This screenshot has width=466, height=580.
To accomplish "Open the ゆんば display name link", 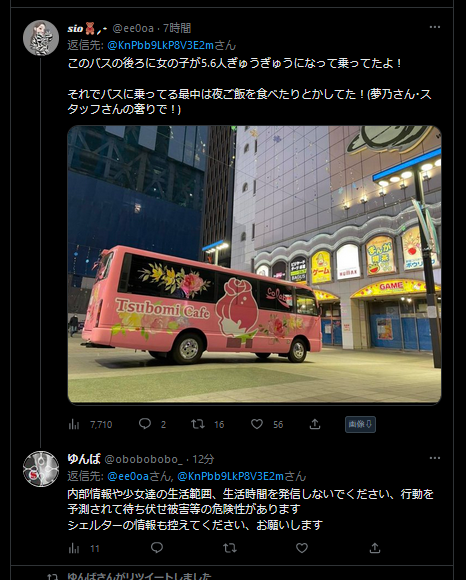I will pos(84,459).
